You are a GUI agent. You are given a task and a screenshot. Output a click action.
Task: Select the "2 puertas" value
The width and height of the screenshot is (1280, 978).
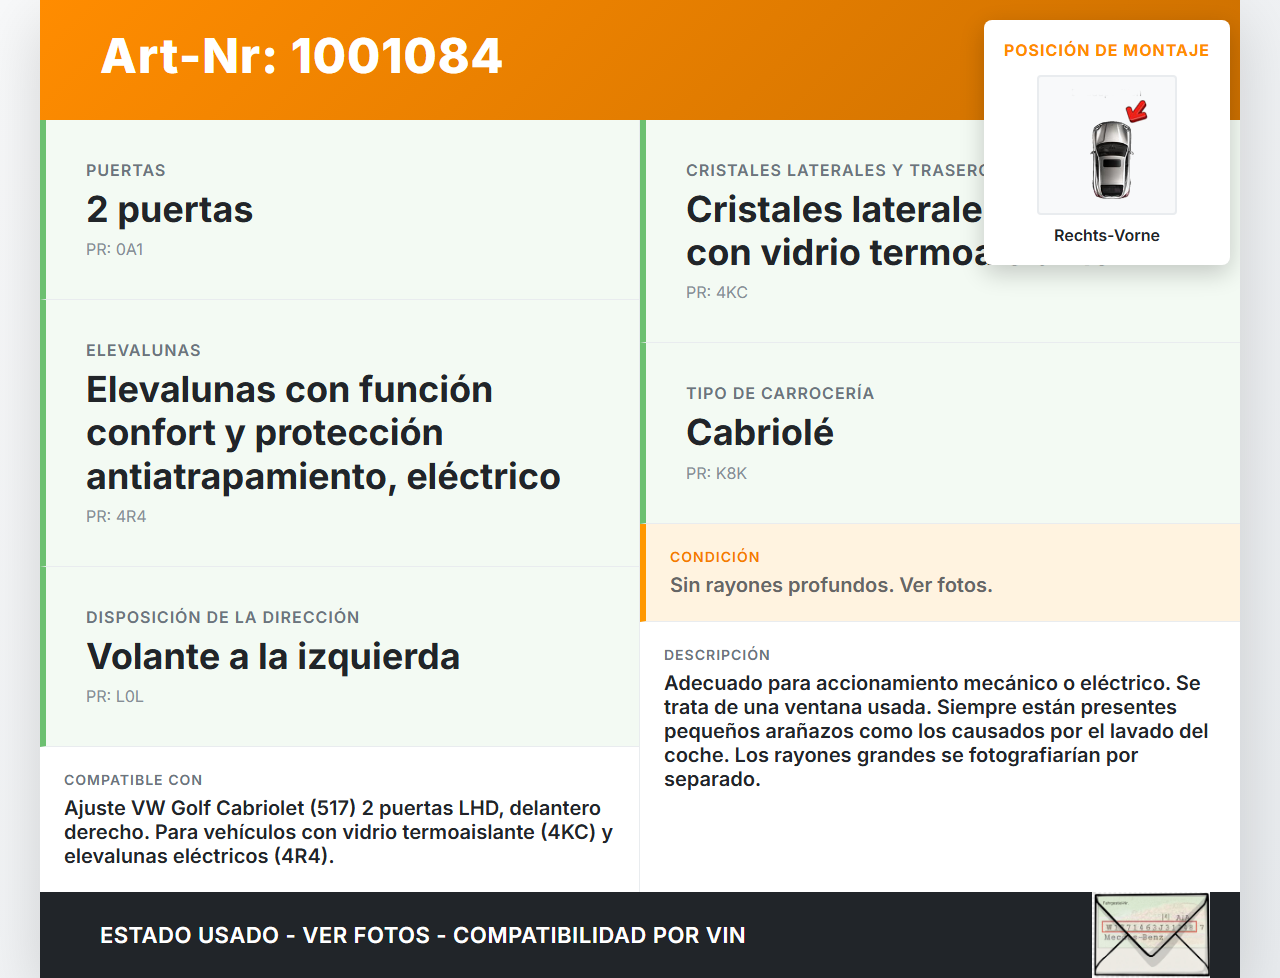(170, 210)
